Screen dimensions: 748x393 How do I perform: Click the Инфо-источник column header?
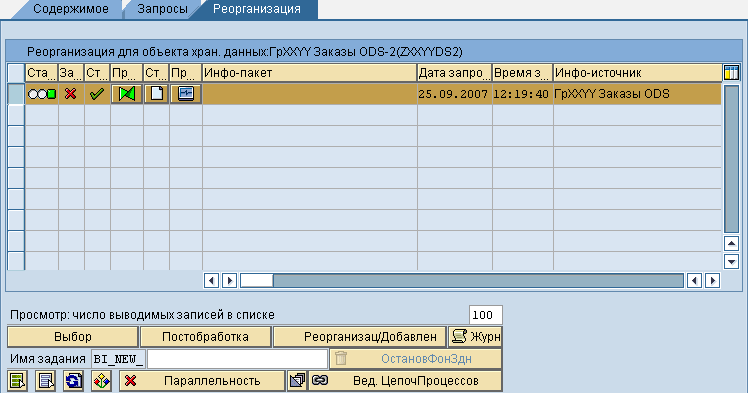(637, 73)
